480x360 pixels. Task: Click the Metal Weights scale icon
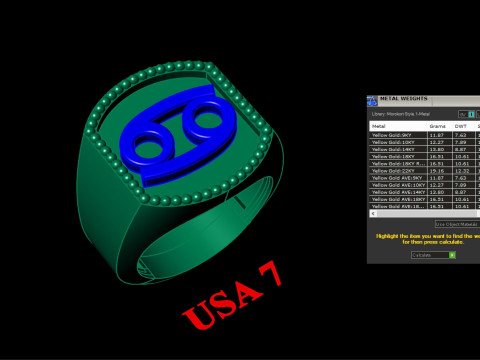click(x=372, y=101)
